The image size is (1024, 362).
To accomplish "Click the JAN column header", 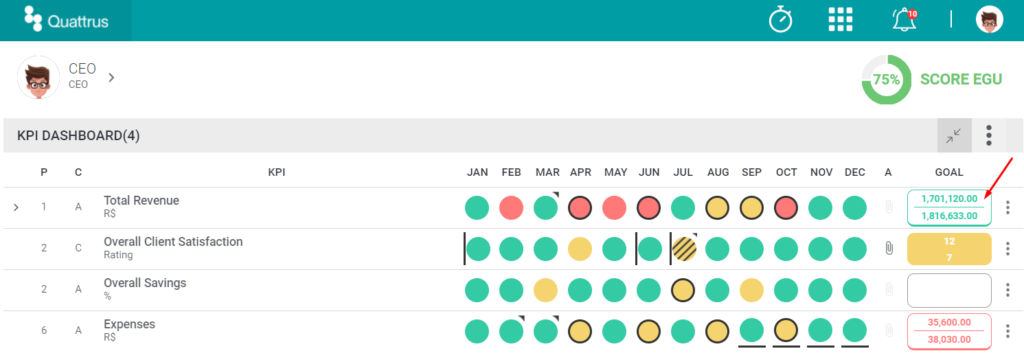I will (477, 173).
